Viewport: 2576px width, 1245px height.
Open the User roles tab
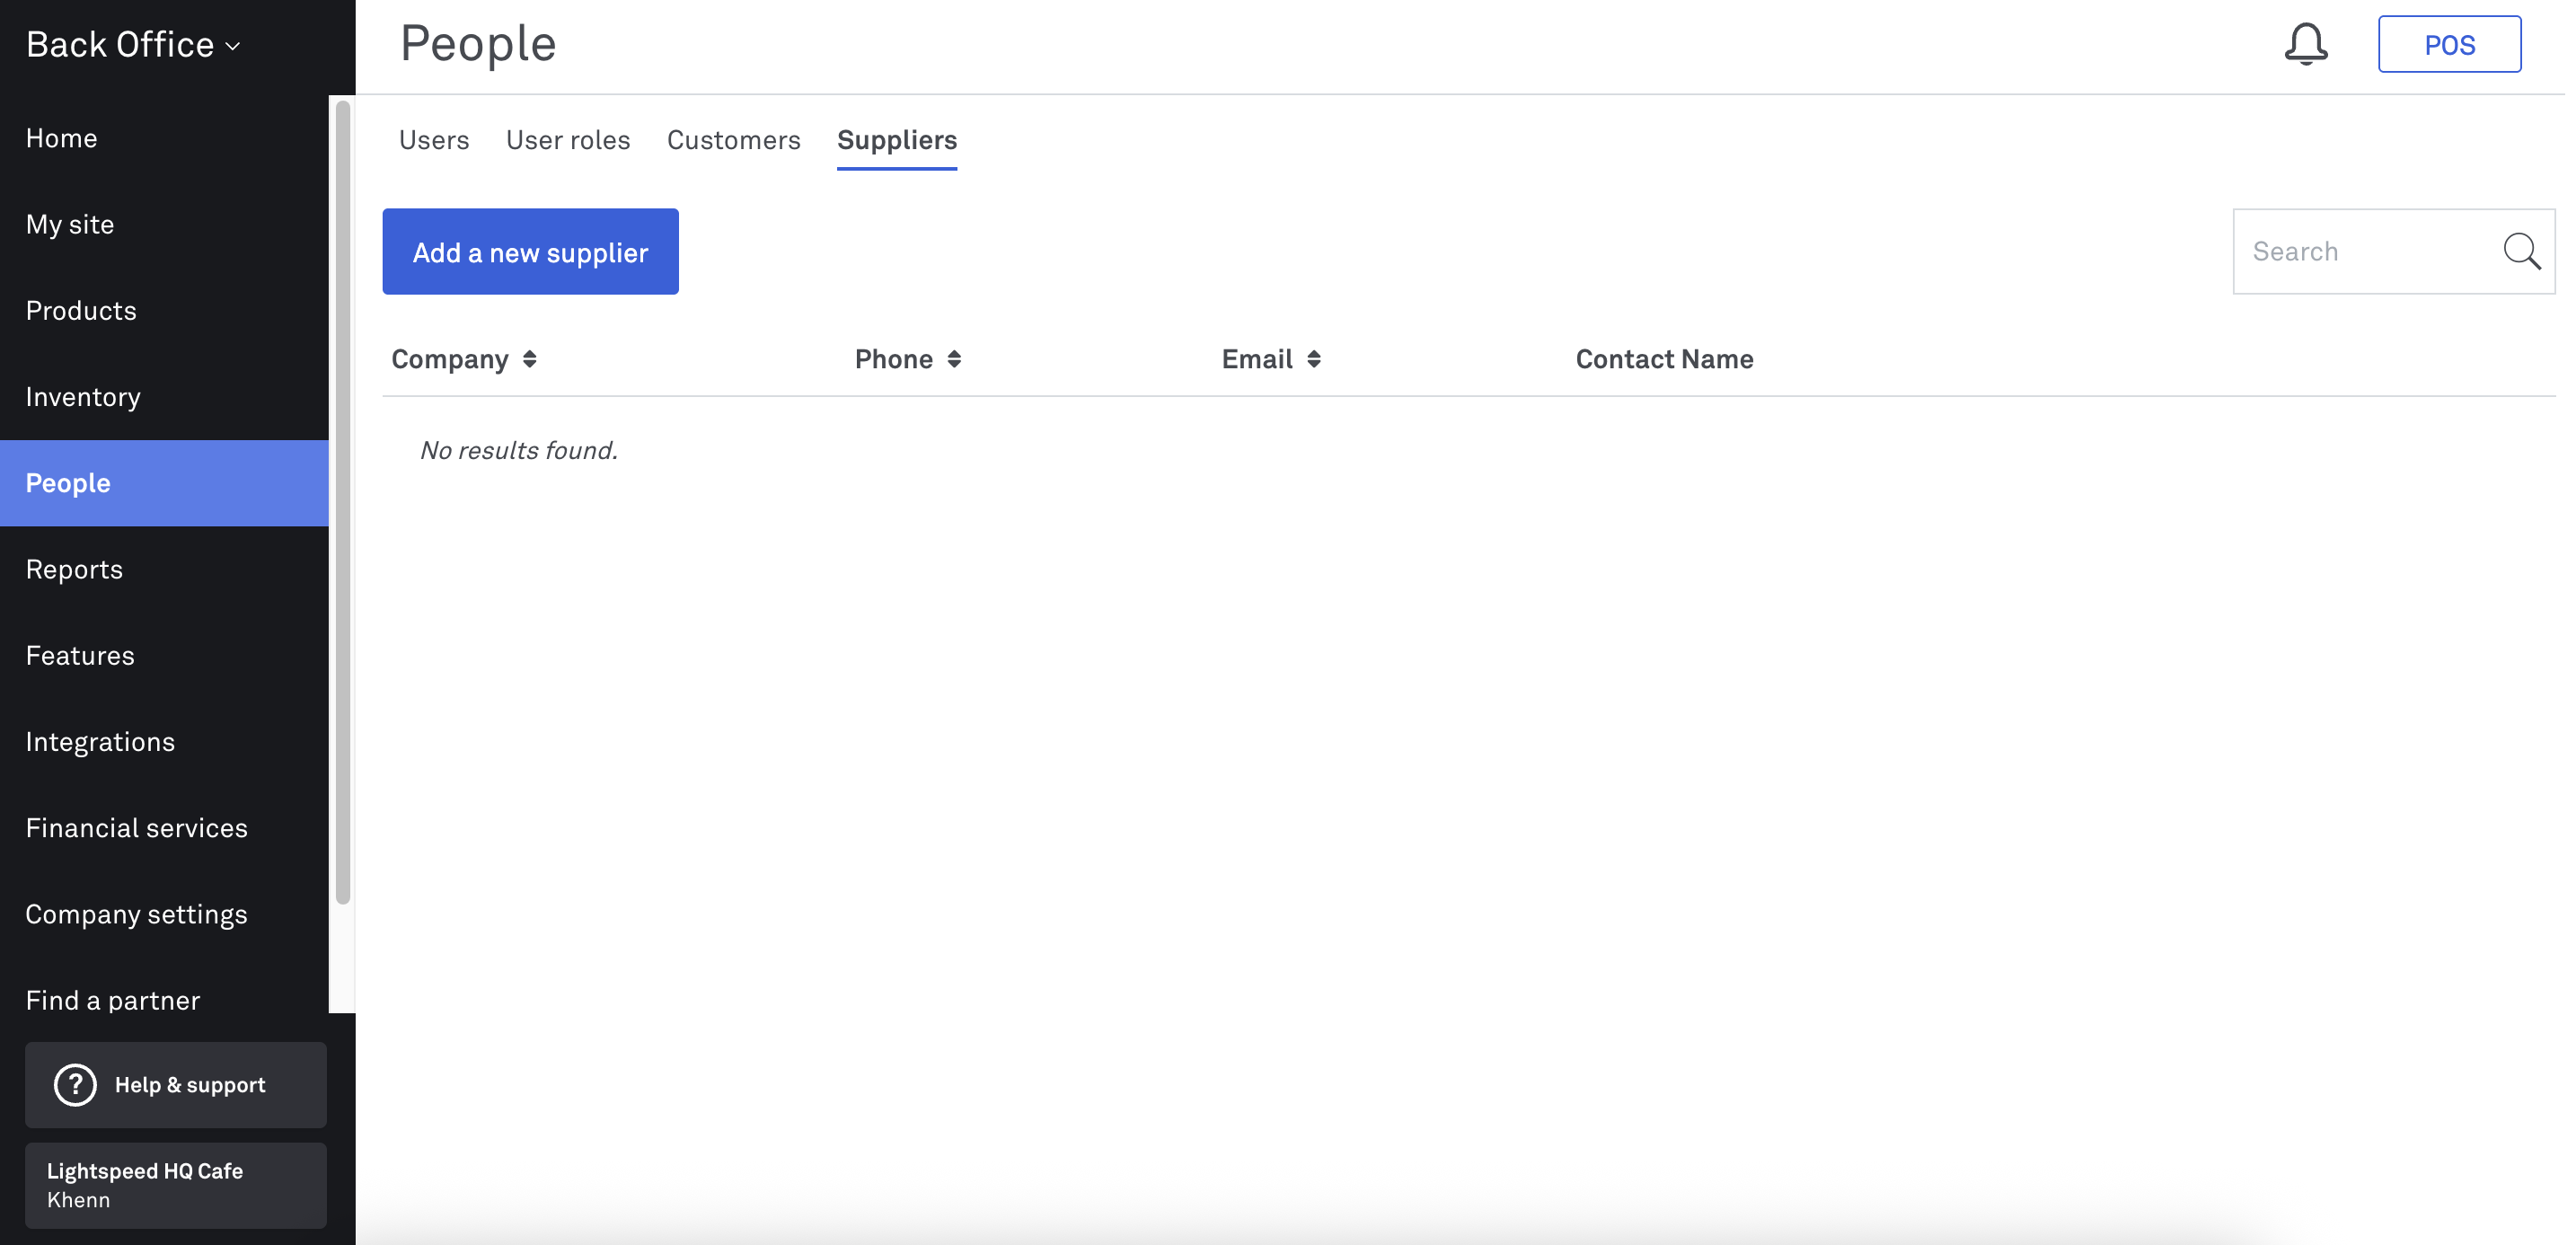click(568, 140)
